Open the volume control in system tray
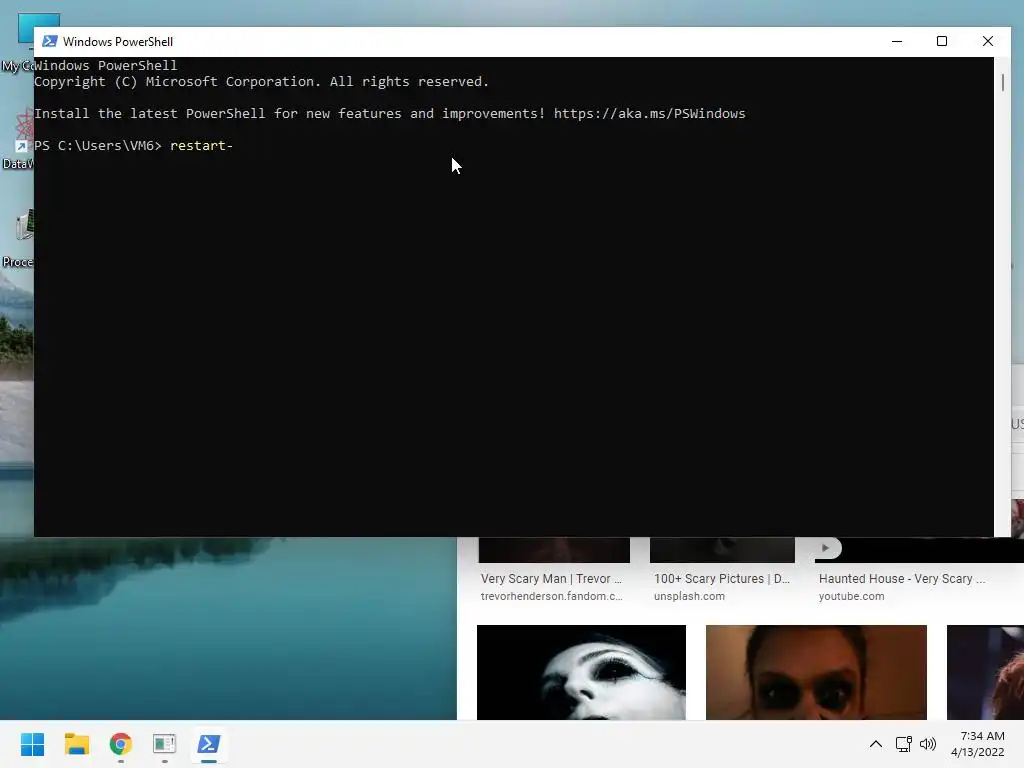 click(927, 744)
